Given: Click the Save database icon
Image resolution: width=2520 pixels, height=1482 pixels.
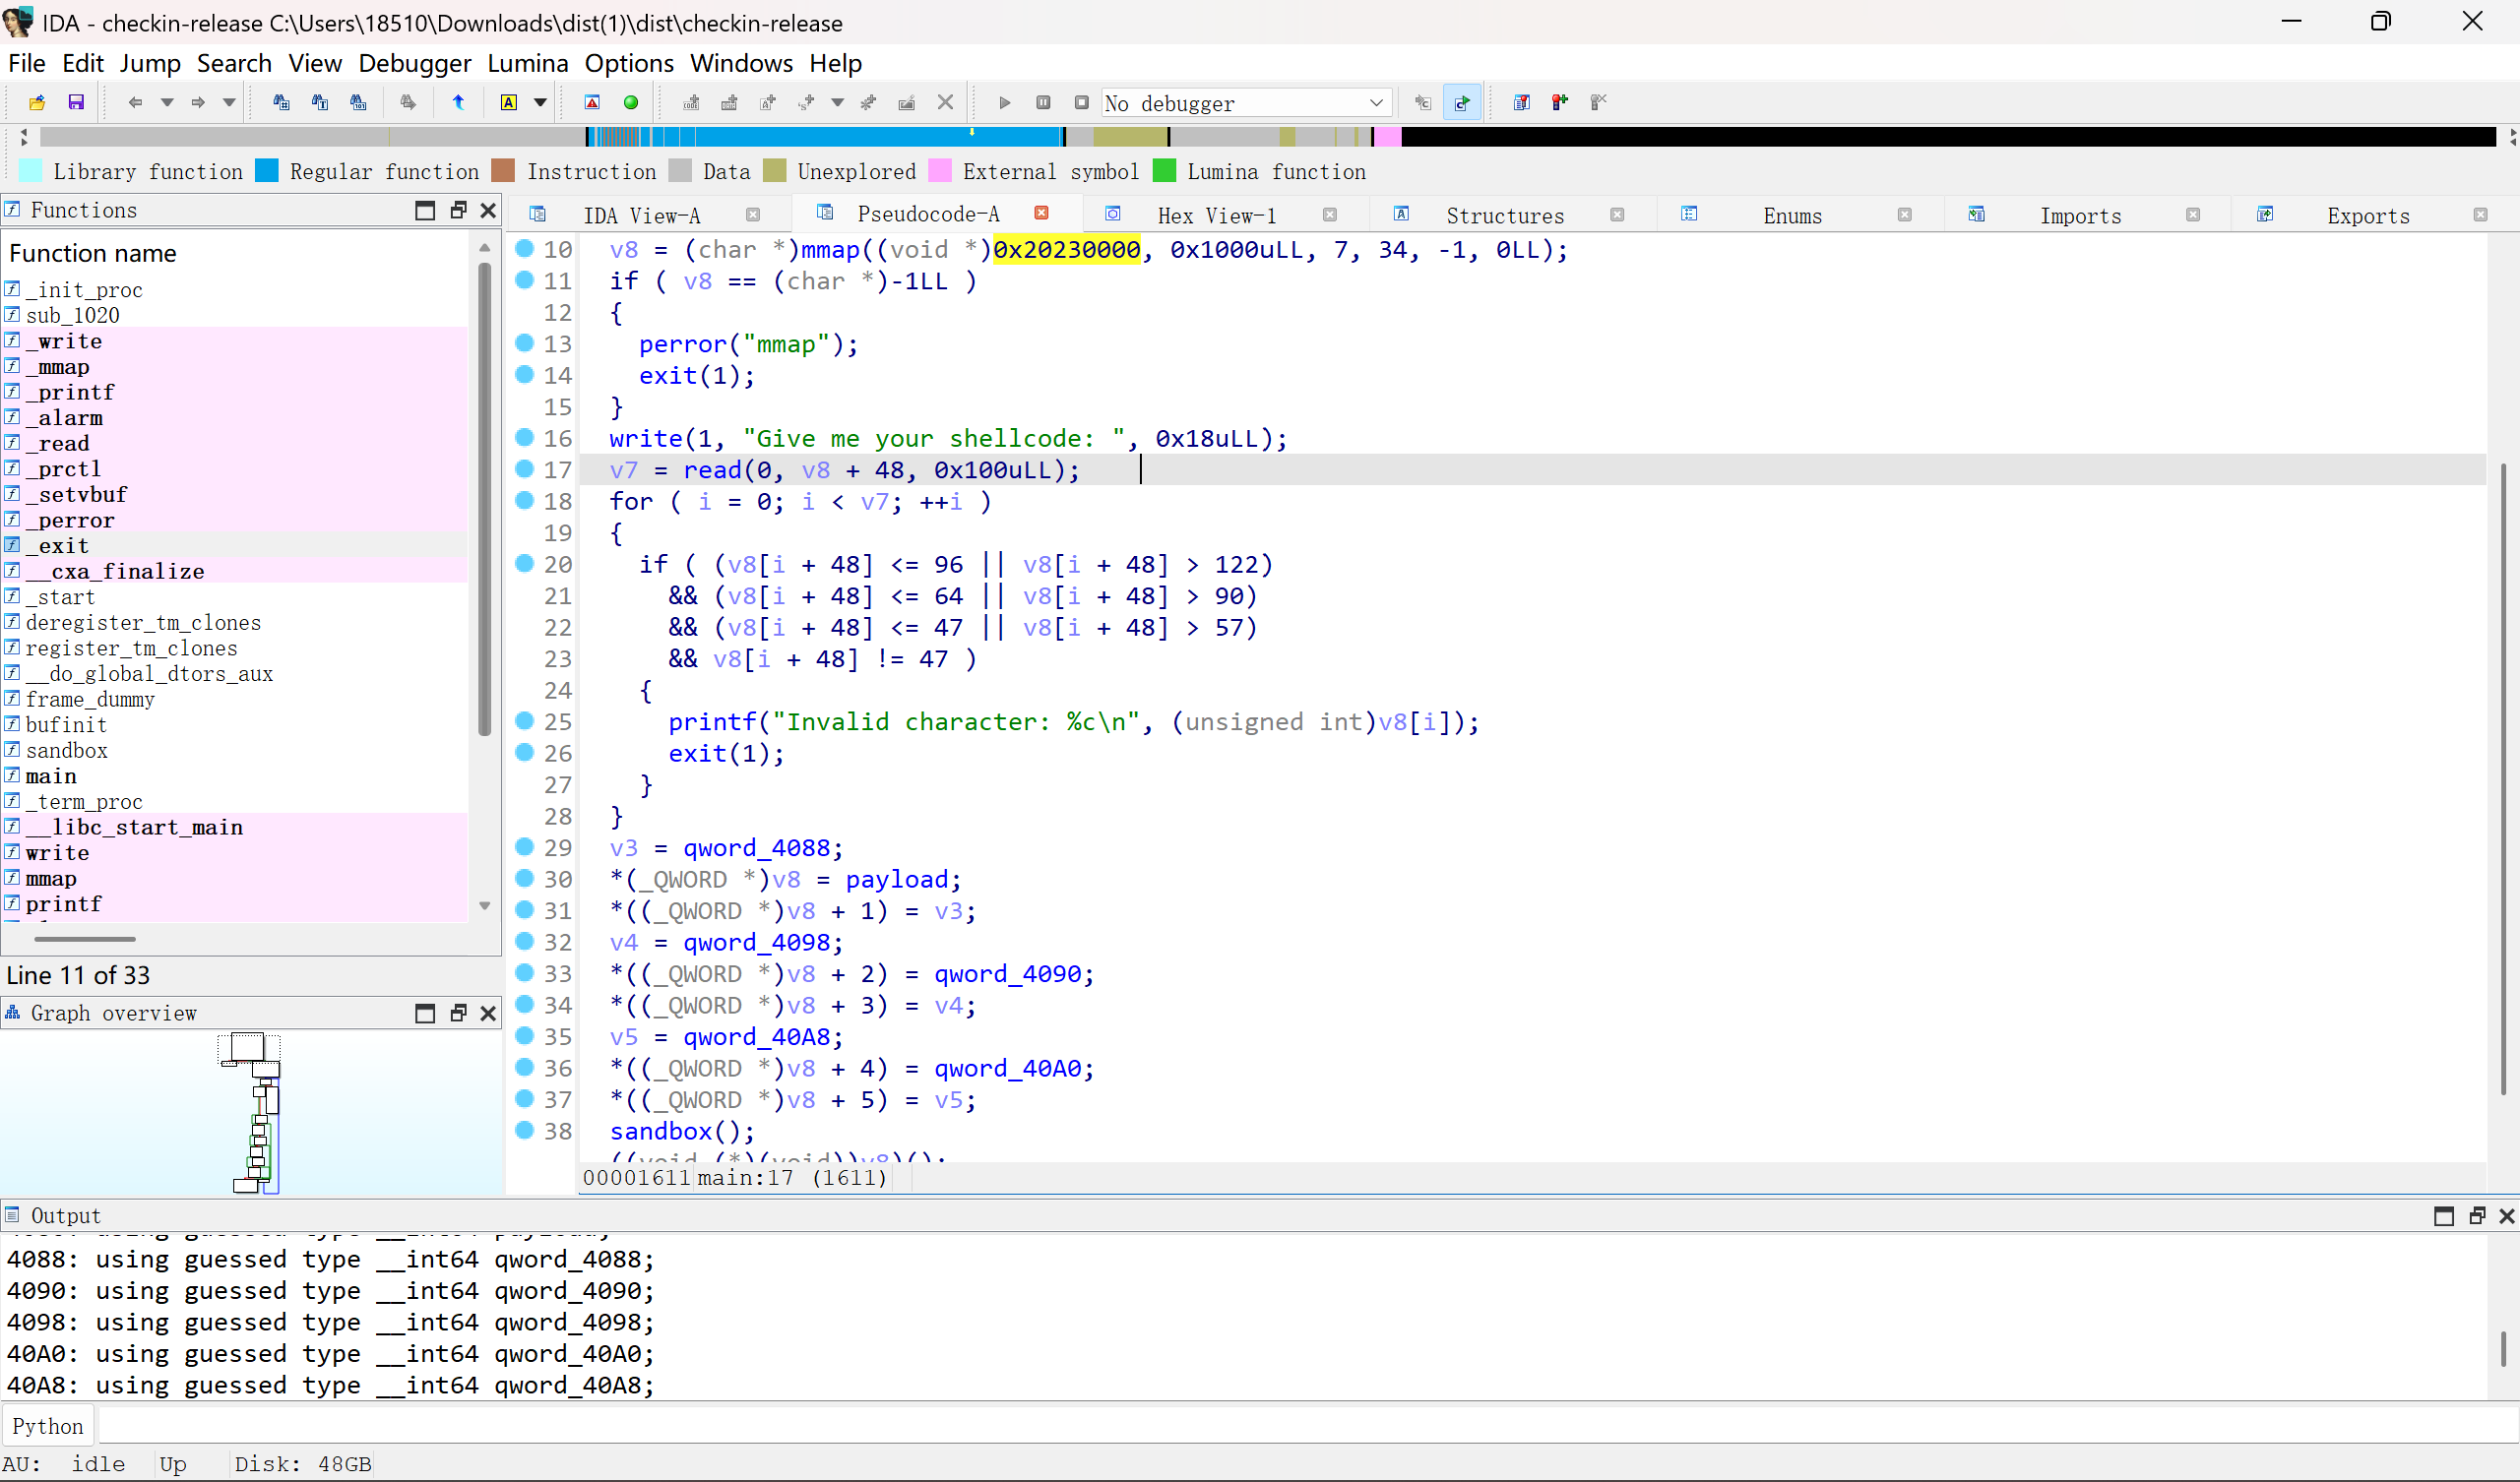Looking at the screenshot, I should [76, 102].
